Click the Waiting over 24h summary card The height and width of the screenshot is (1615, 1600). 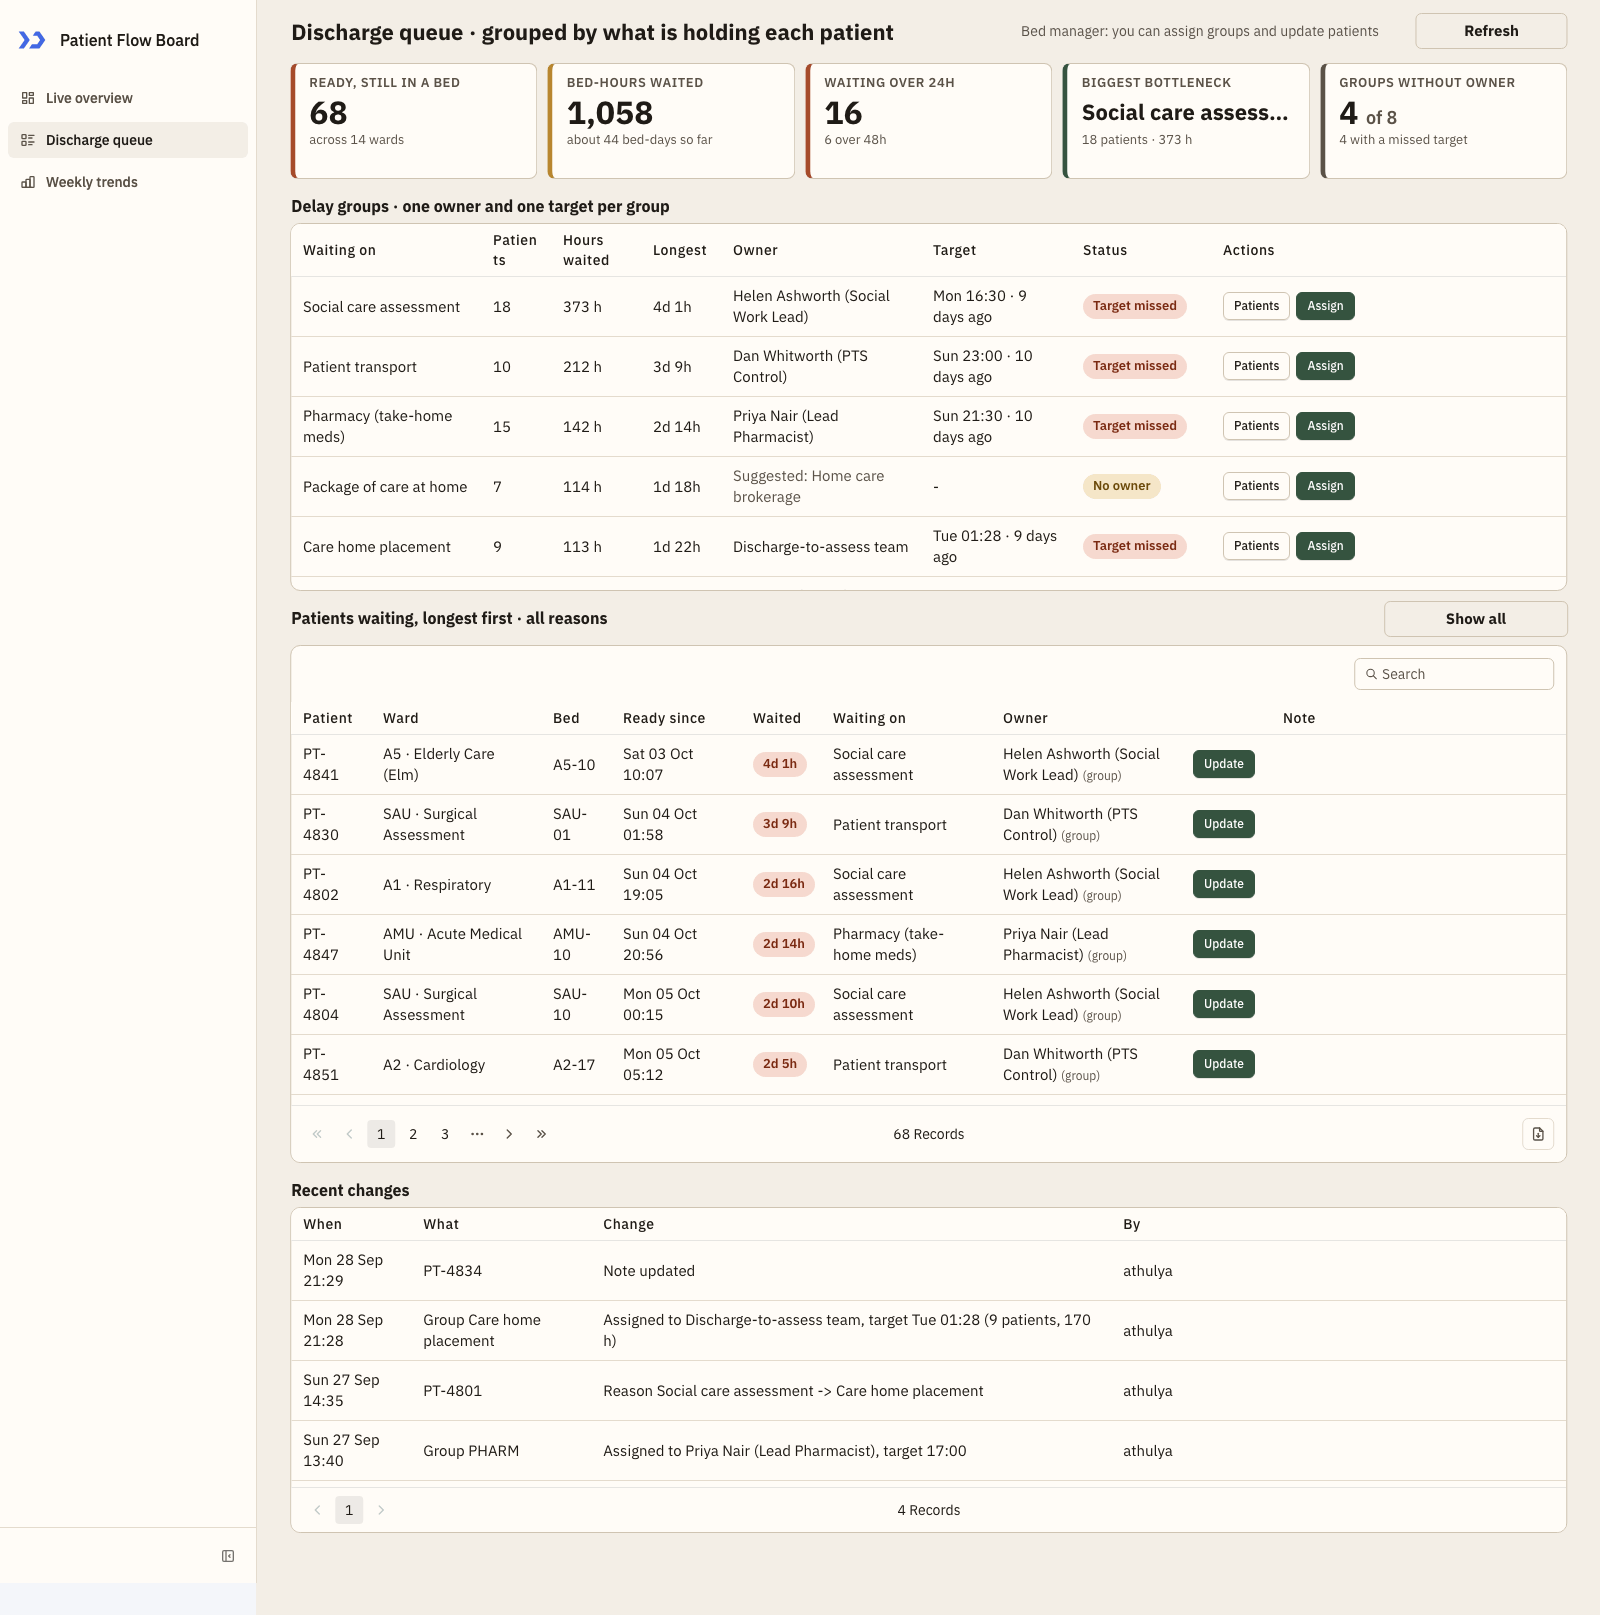click(929, 121)
